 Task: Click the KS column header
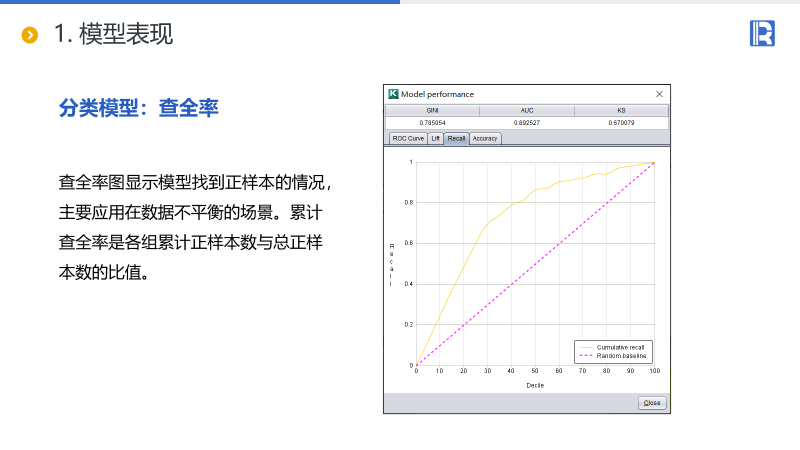pos(621,110)
